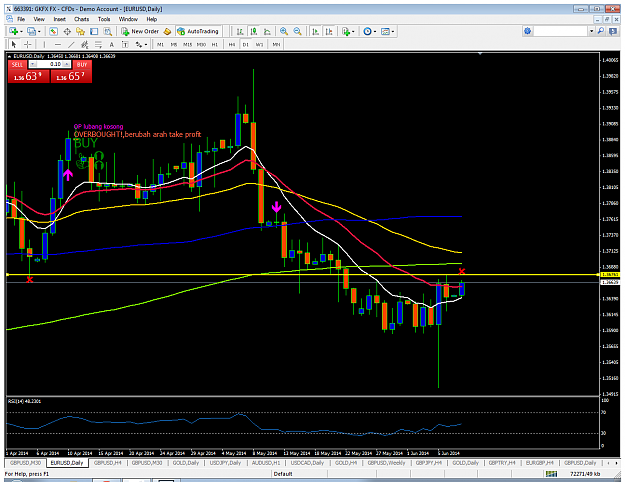
Task: Toggle Line Chart display mode
Action: [x=267, y=31]
